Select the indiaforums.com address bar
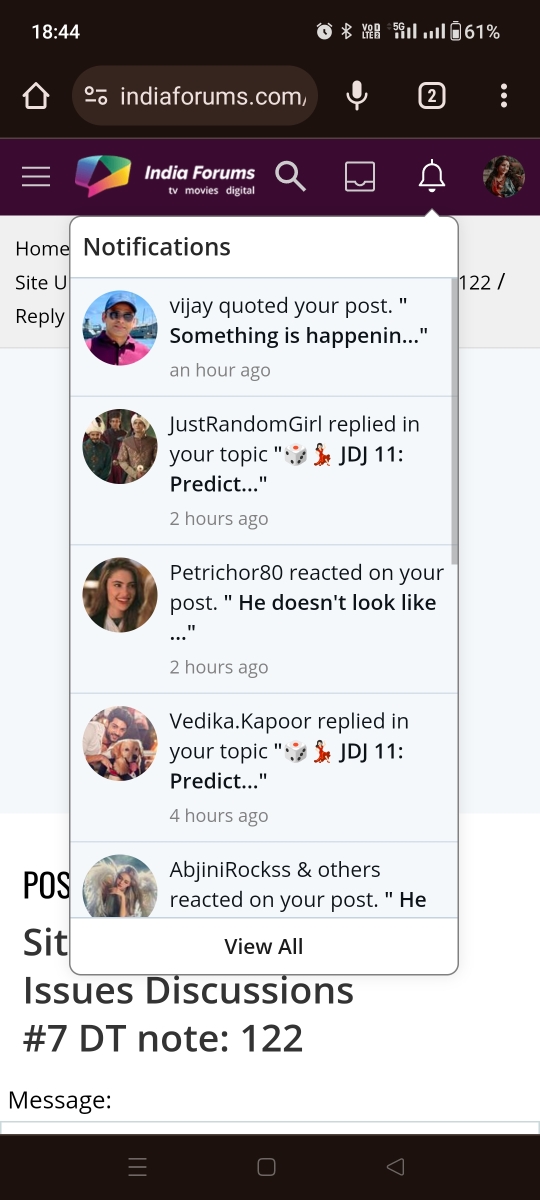This screenshot has height=1200, width=540. click(x=195, y=96)
